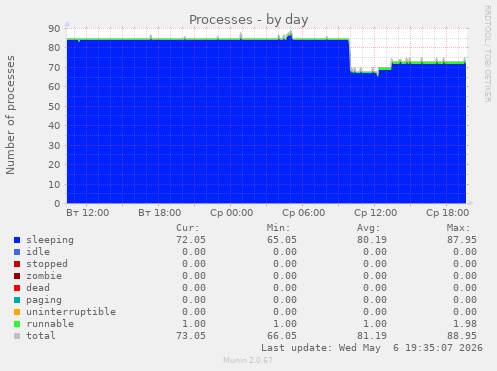The width and height of the screenshot is (497, 371).
Task: Click sleeping minimum value 65.05
Action: pyautogui.click(x=282, y=240)
